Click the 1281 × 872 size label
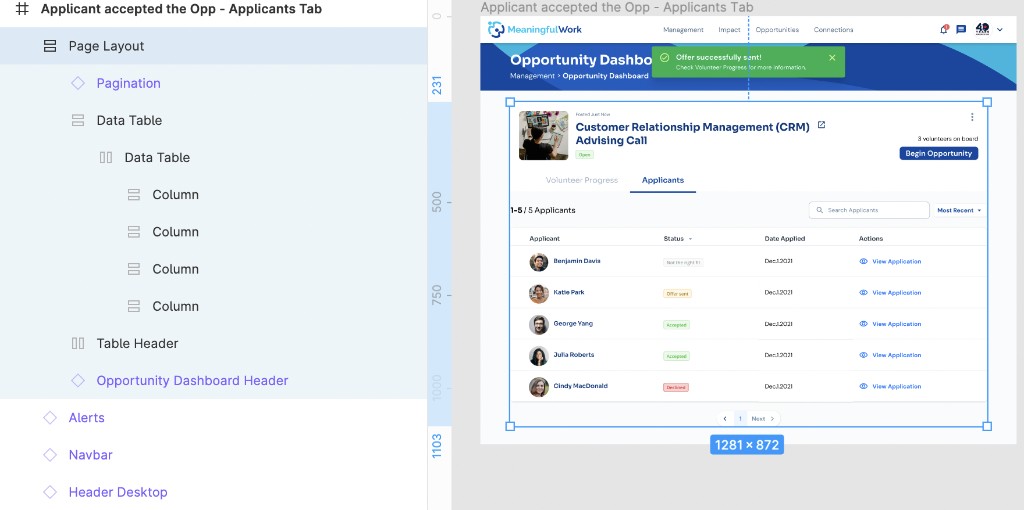This screenshot has width=1024, height=510. click(747, 445)
